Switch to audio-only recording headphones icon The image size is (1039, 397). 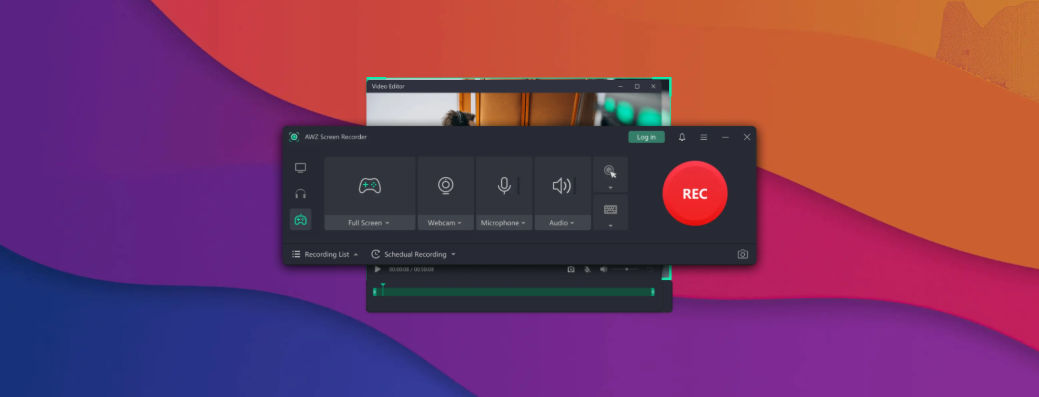click(300, 194)
